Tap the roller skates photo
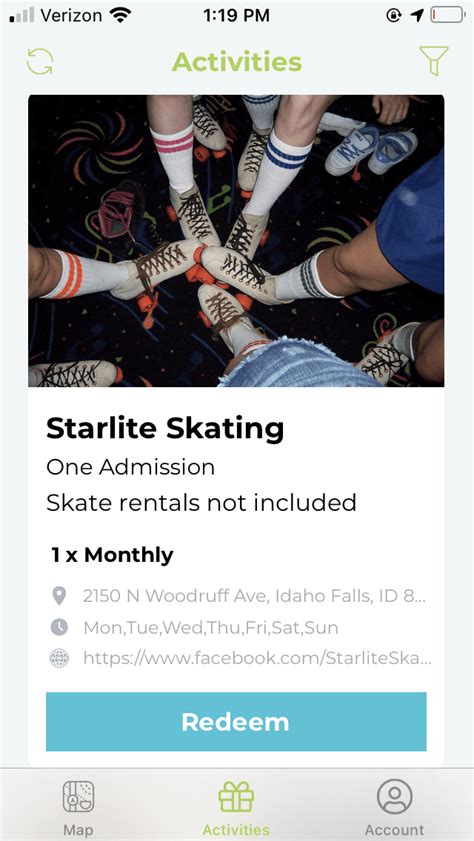Screen dimensions: 474x841 236,241
